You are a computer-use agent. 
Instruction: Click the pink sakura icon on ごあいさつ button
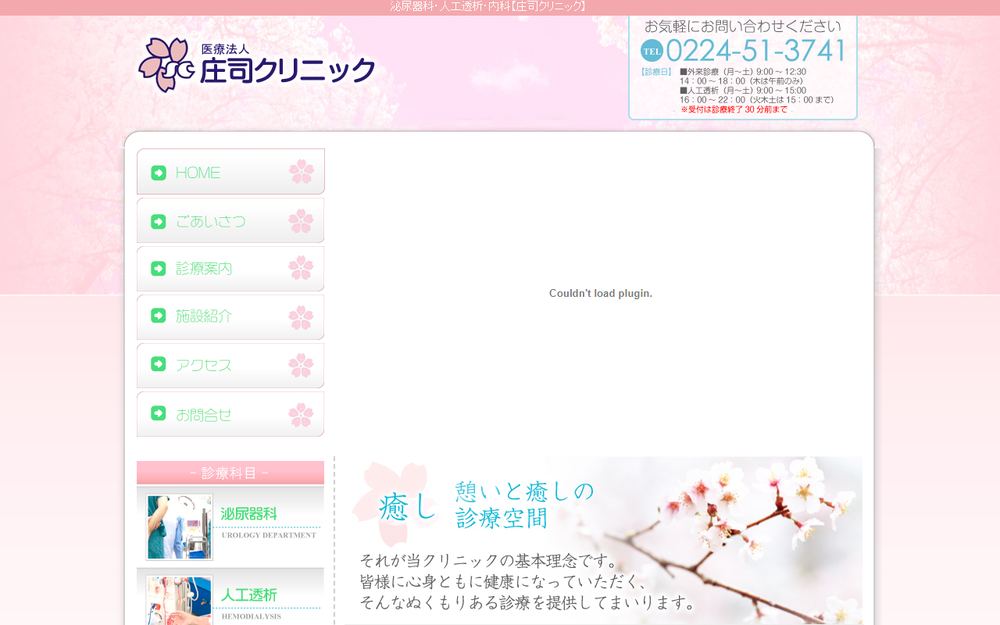301,221
